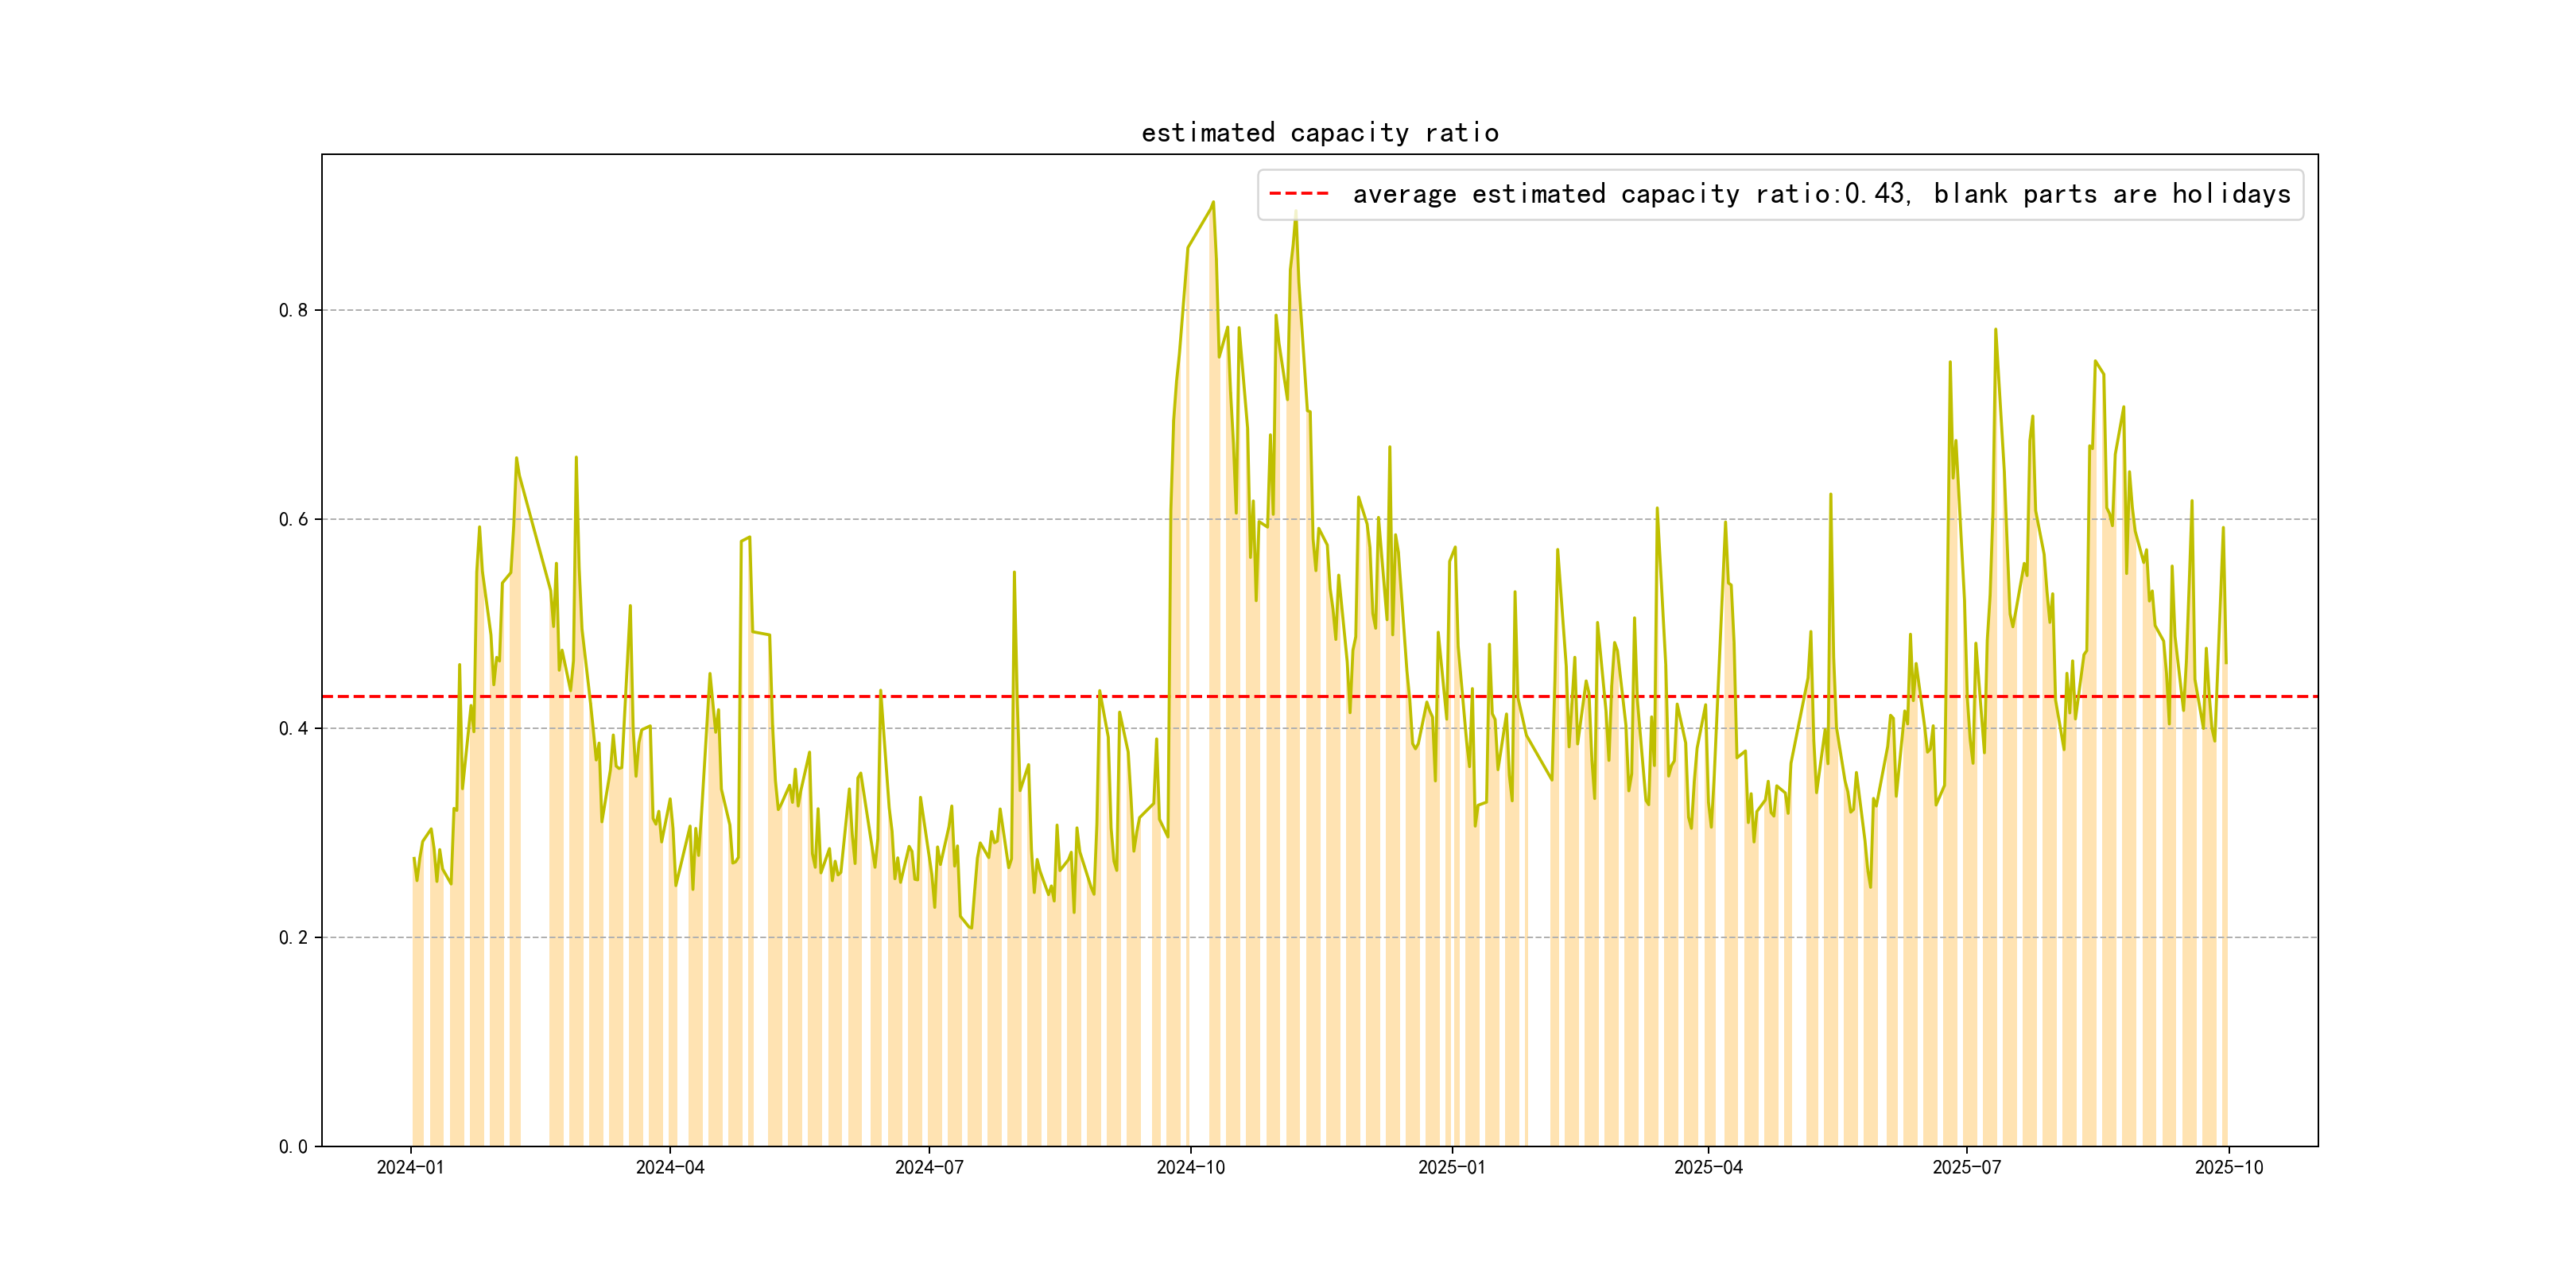Click the 2024-01 x-axis label

[410, 1167]
